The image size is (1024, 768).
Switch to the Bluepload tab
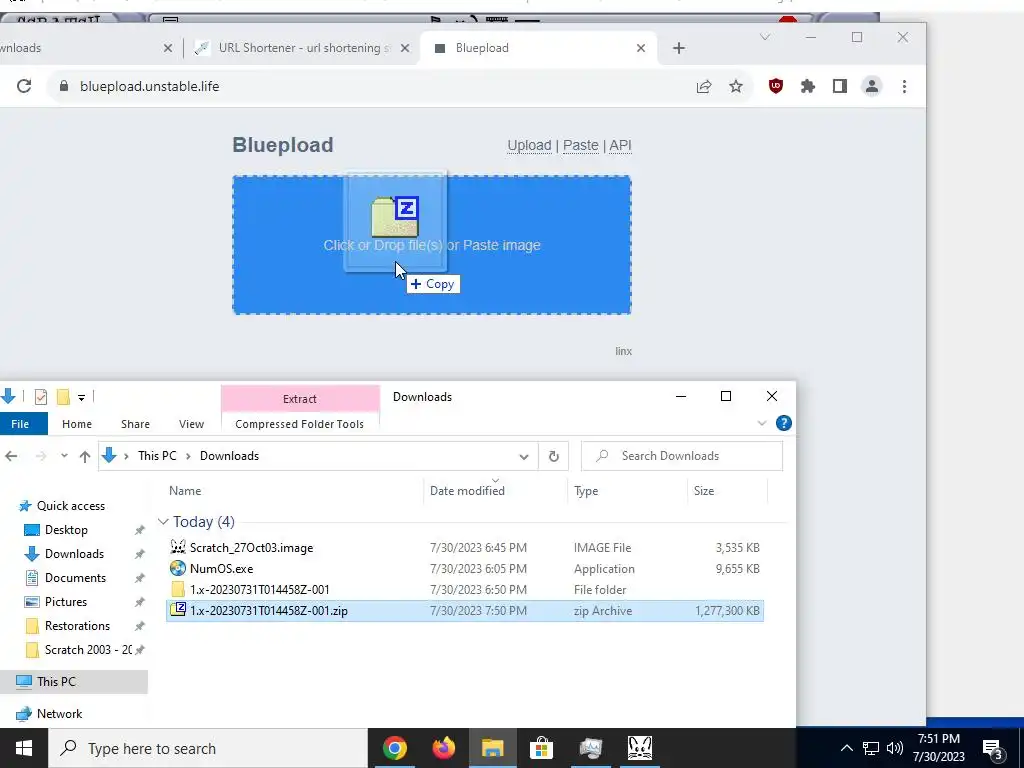tap(539, 48)
